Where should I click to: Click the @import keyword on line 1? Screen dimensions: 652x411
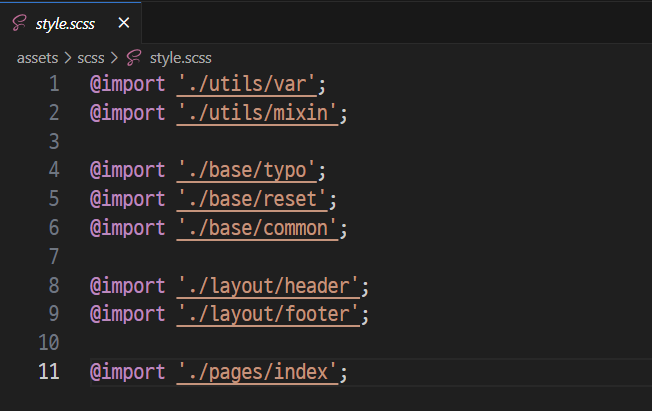pyautogui.click(x=128, y=84)
